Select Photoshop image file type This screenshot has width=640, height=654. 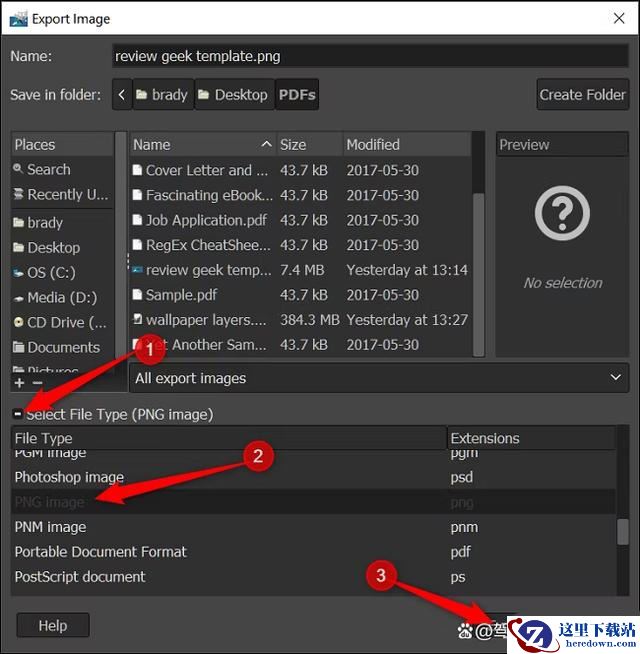313,477
